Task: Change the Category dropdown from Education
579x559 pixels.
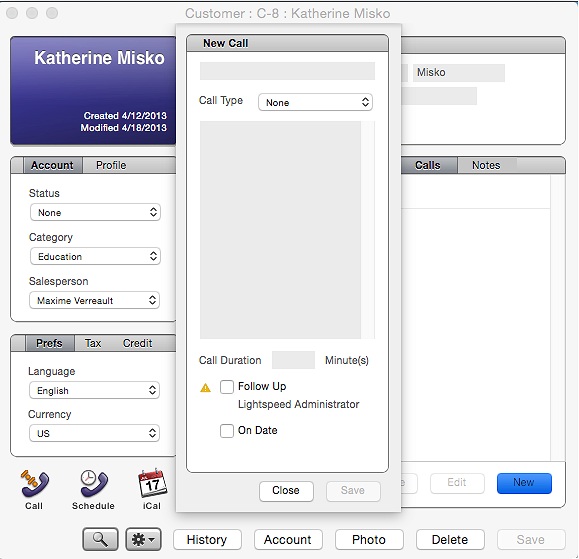Action: coord(95,256)
